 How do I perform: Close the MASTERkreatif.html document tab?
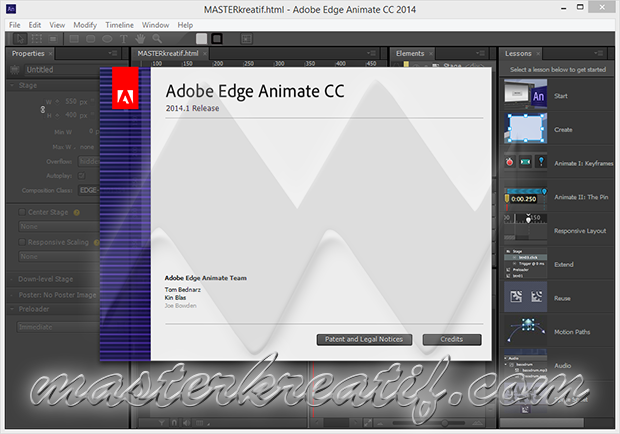pos(205,54)
